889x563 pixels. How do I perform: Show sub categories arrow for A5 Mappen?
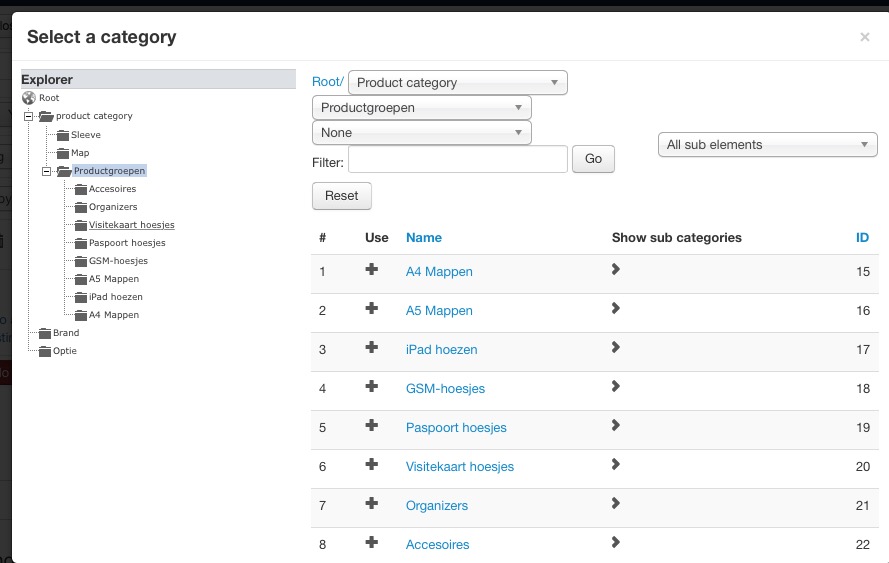(x=616, y=308)
